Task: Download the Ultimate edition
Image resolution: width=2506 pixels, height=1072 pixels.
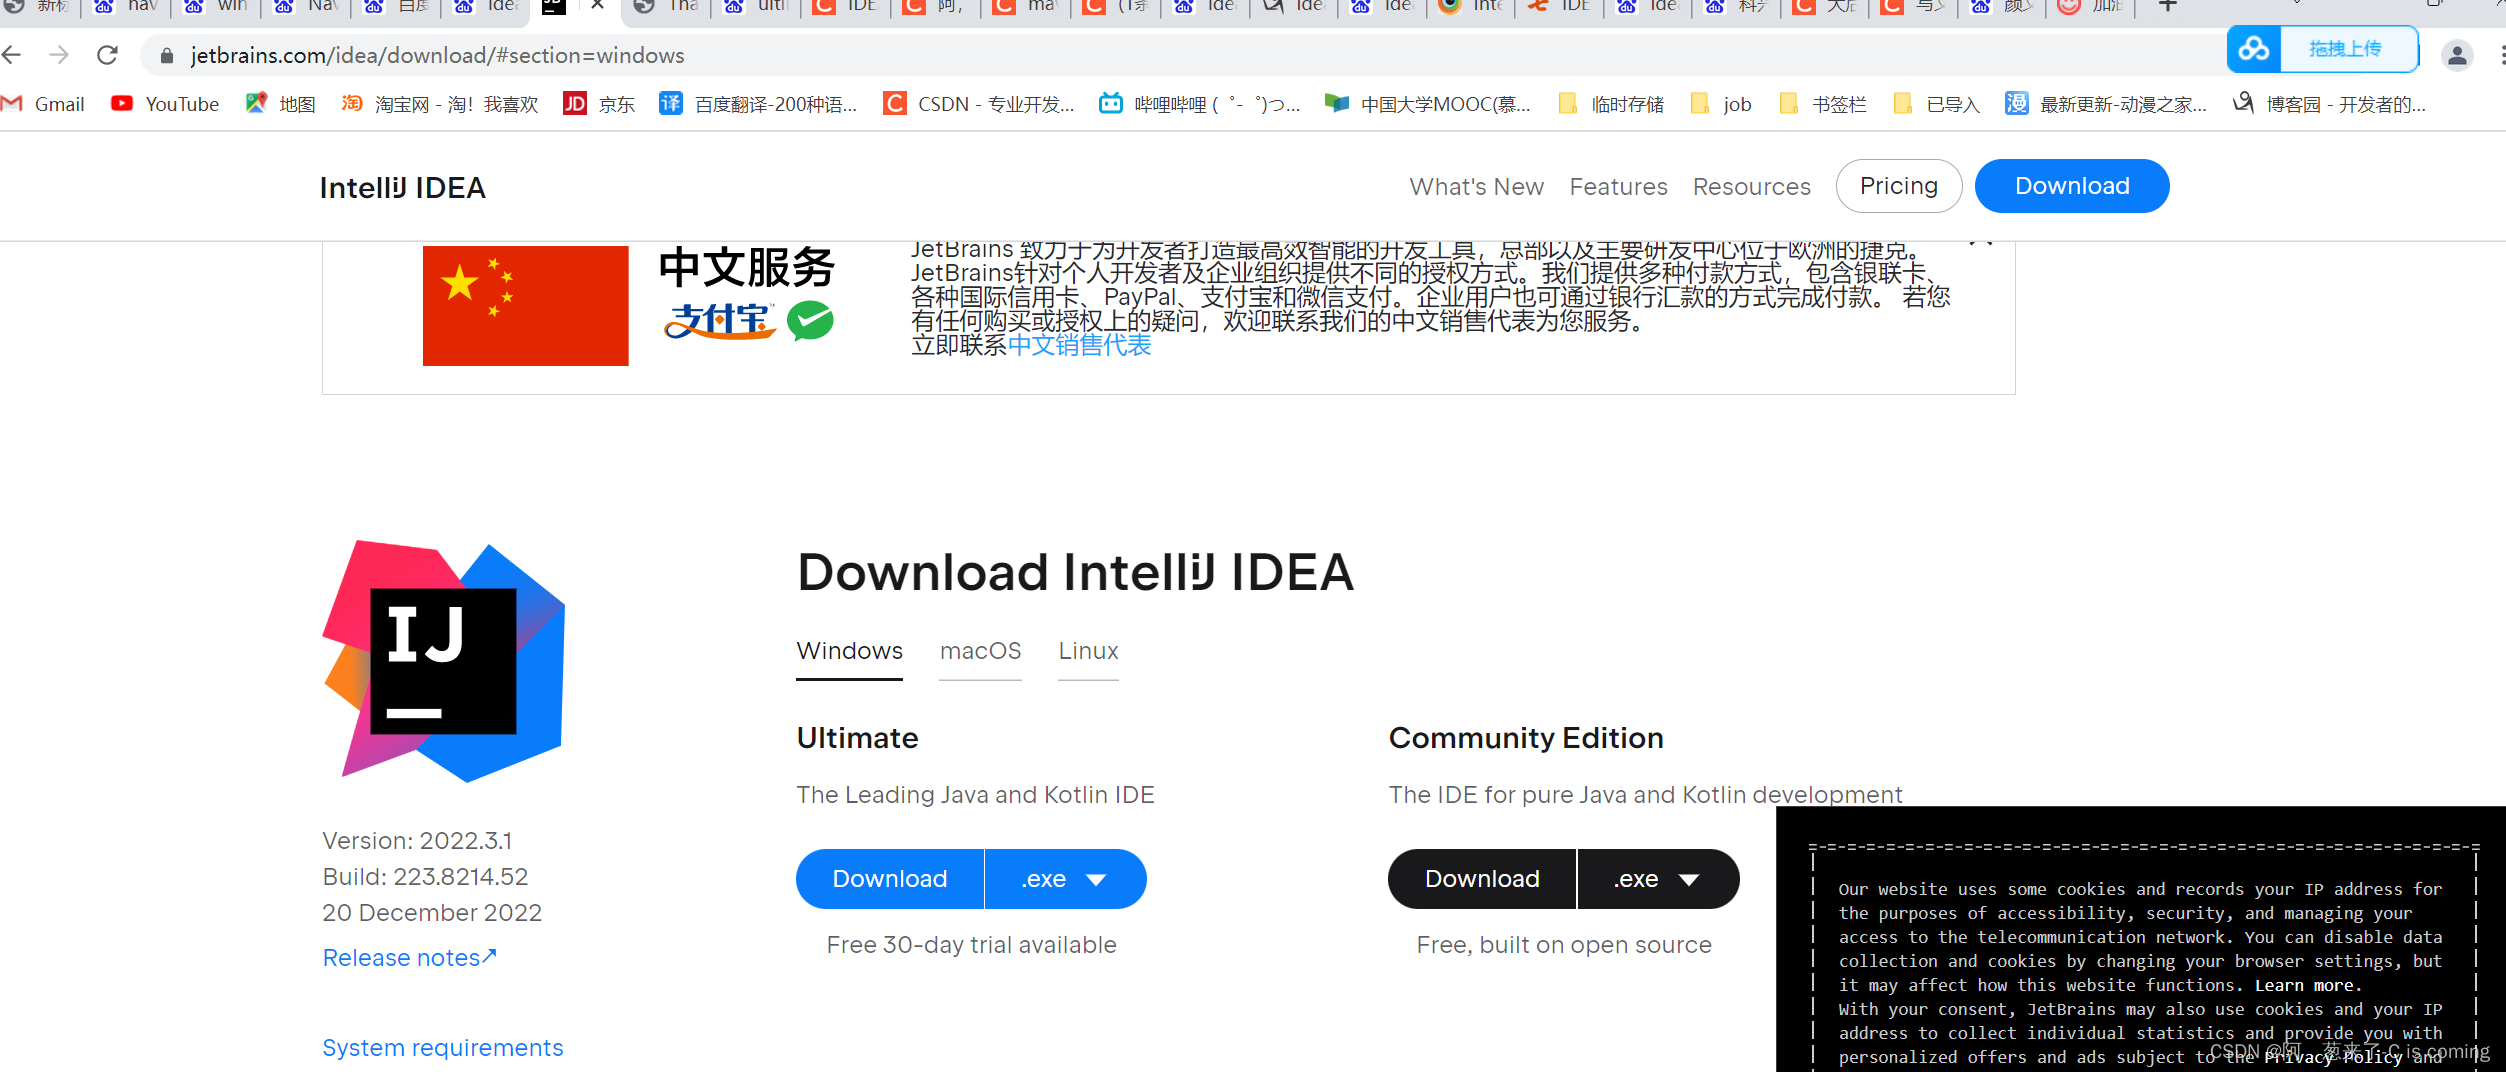Action: [889, 879]
